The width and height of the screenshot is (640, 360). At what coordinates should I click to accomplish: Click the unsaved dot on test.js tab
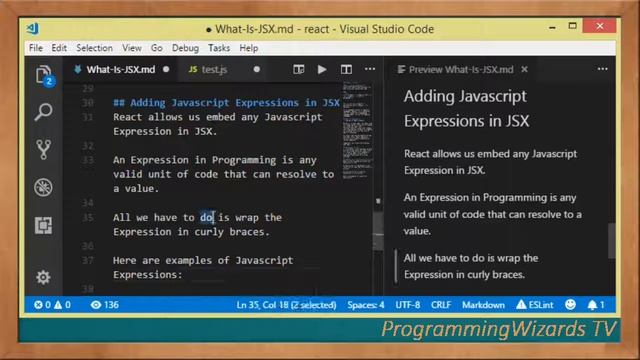coord(256,69)
